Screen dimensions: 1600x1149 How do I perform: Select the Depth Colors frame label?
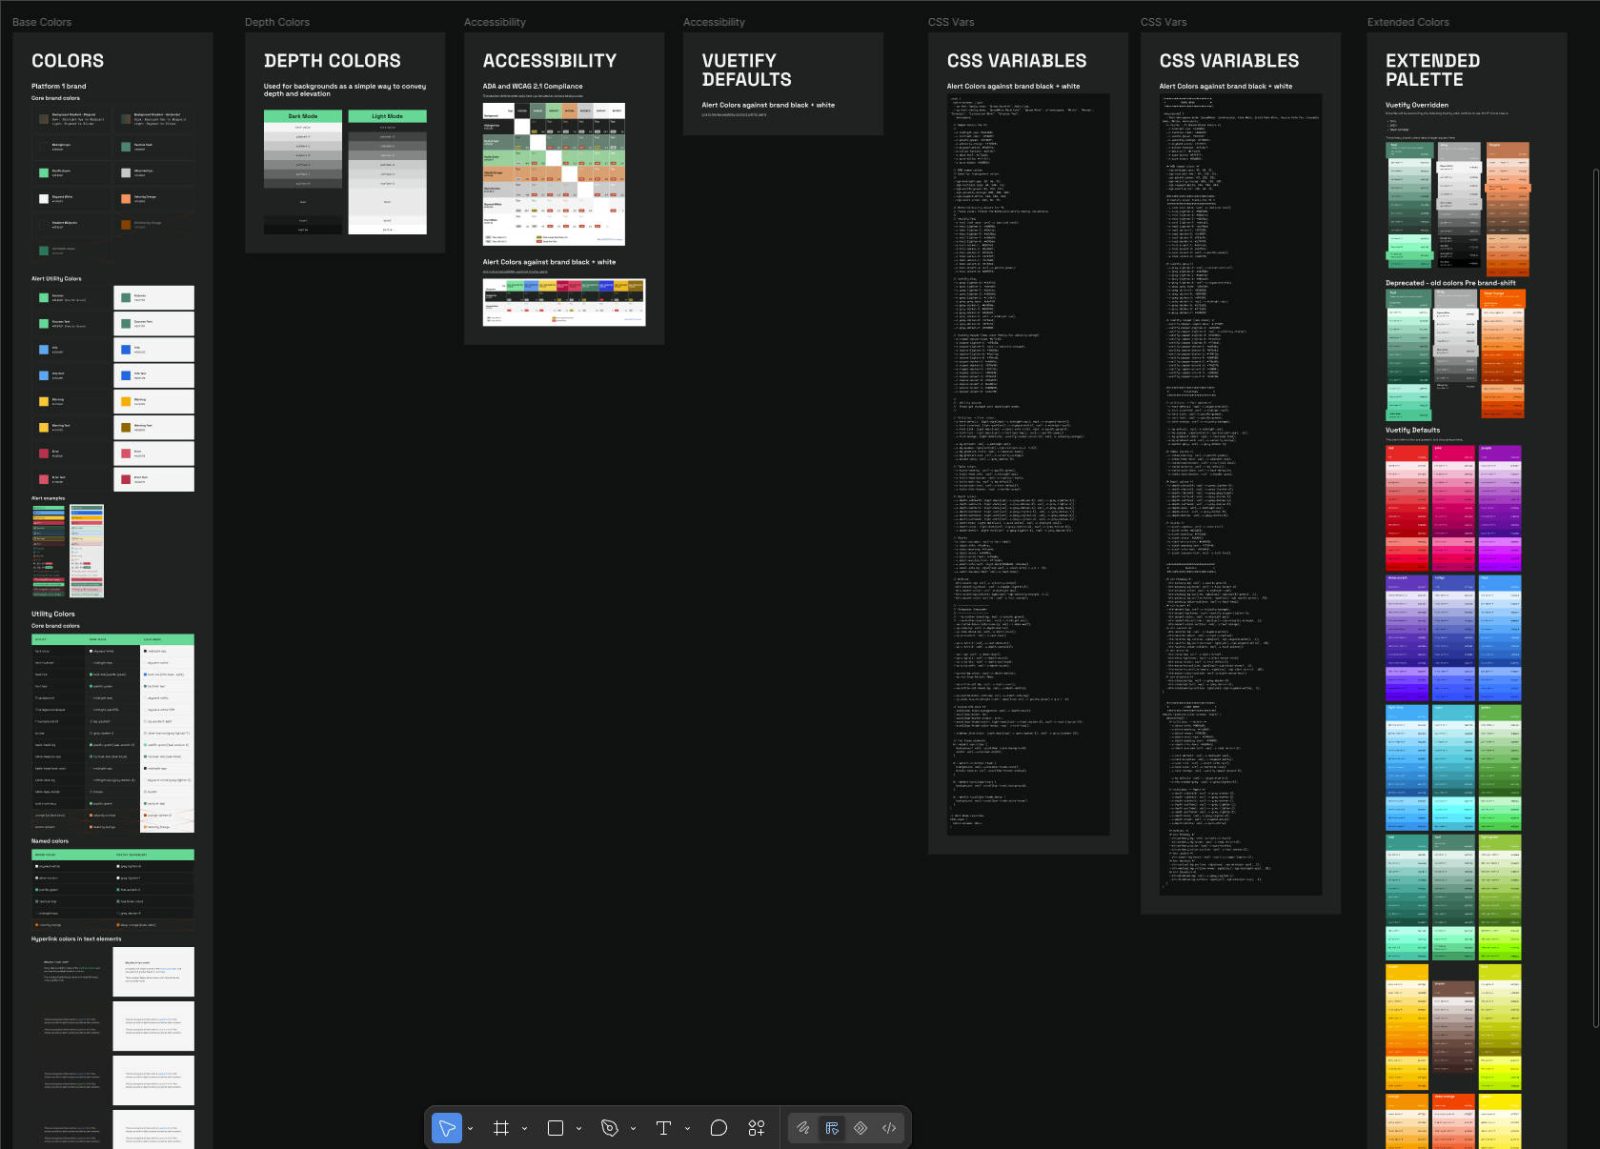point(277,22)
